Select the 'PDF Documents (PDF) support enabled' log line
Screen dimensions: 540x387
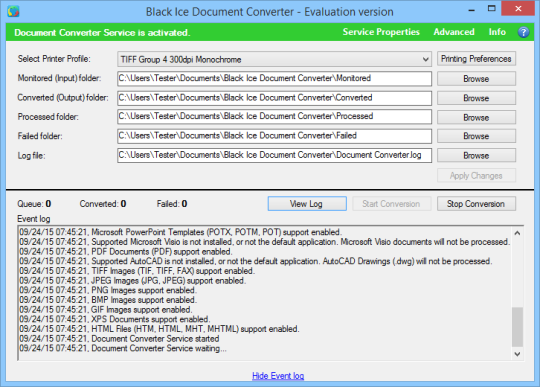126,252
